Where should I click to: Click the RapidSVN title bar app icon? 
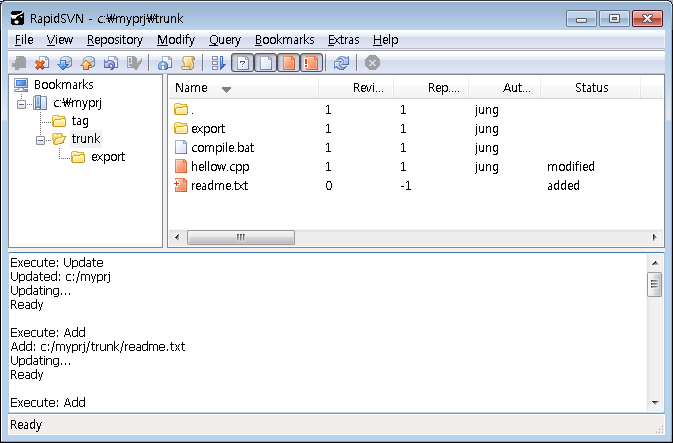click(18, 18)
